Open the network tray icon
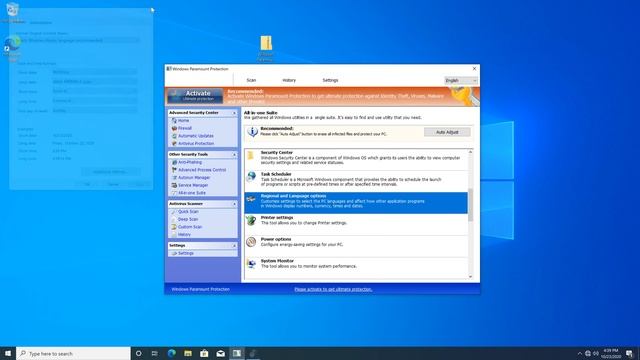Viewport: 640px width, 360px height. tap(588, 353)
